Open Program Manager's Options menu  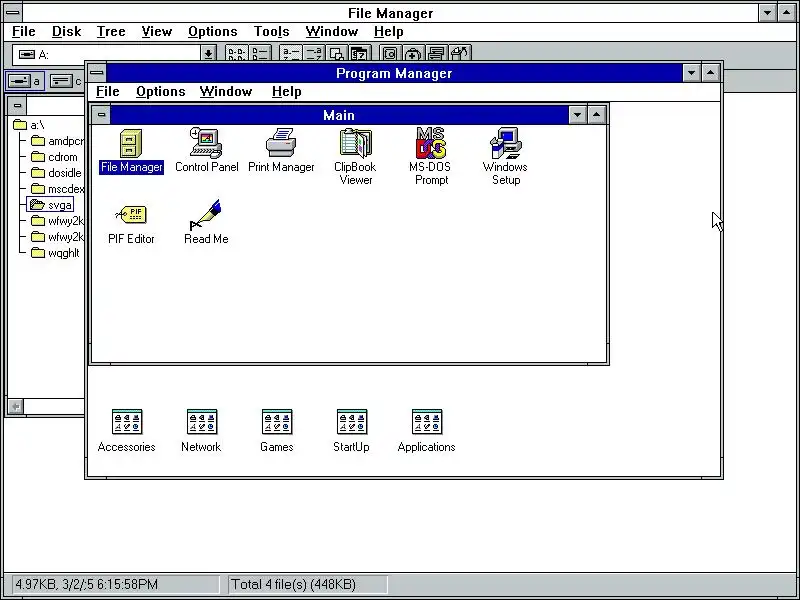coord(161,92)
